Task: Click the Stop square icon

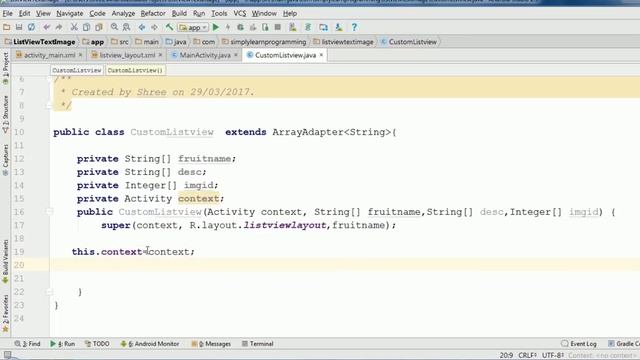Action: coord(278,27)
